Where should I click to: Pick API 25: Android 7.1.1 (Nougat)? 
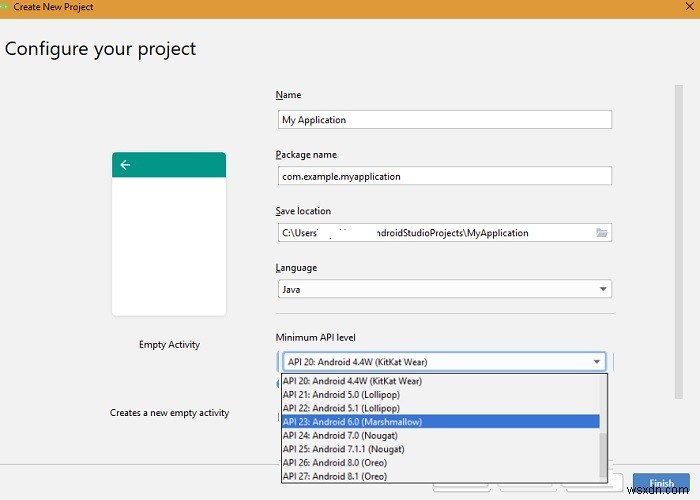tap(441, 449)
